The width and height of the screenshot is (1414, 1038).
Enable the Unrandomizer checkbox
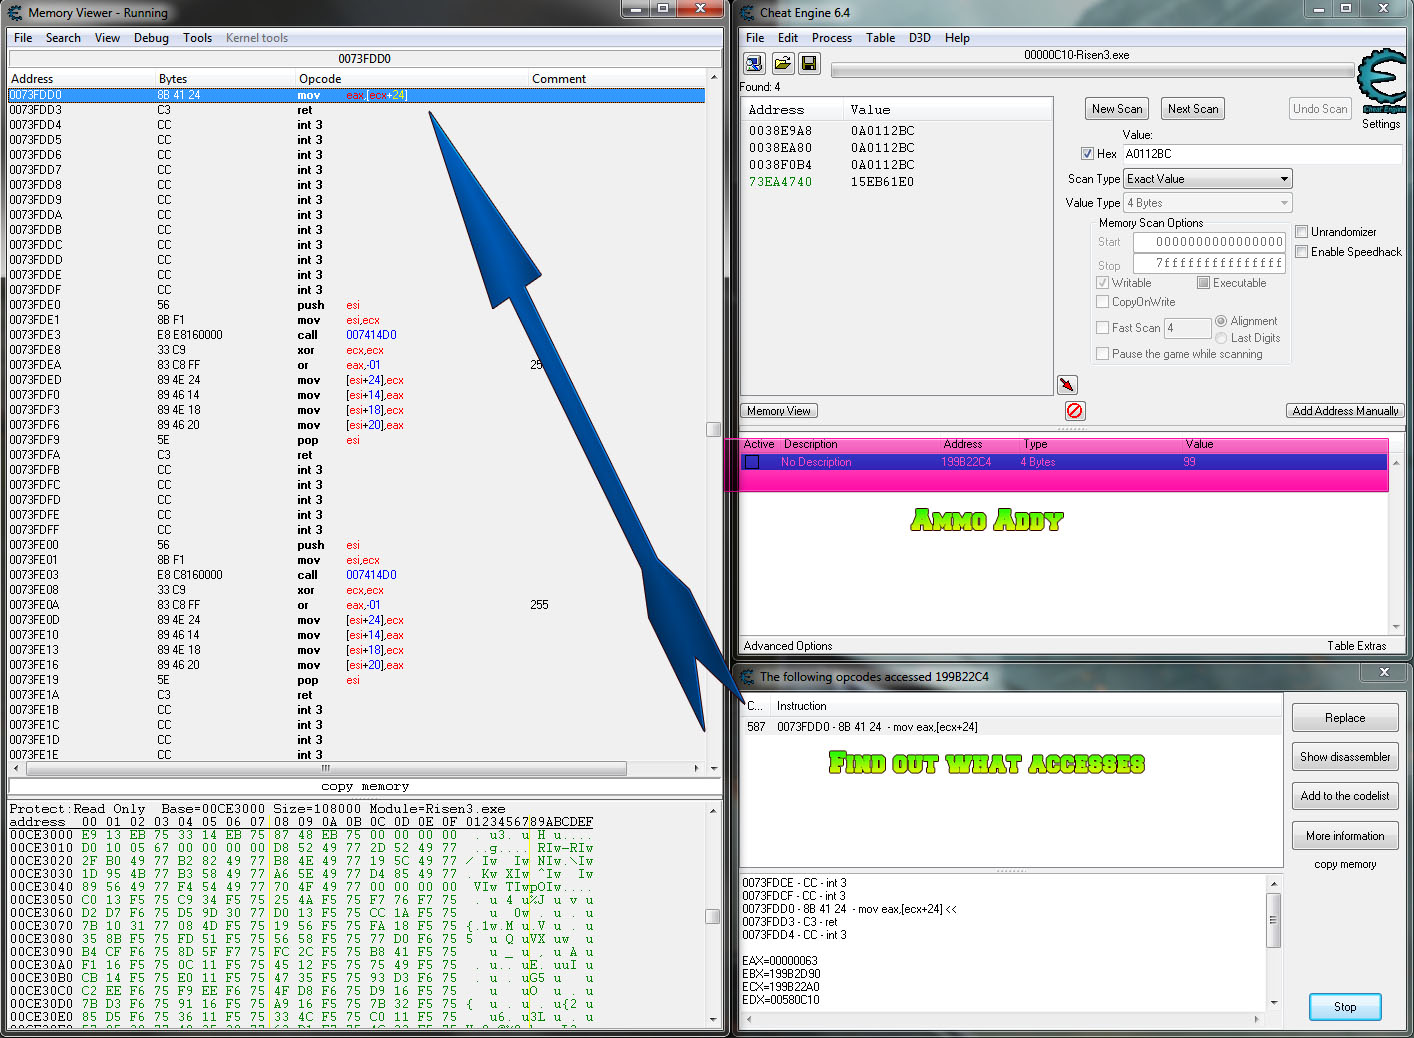coord(1302,232)
